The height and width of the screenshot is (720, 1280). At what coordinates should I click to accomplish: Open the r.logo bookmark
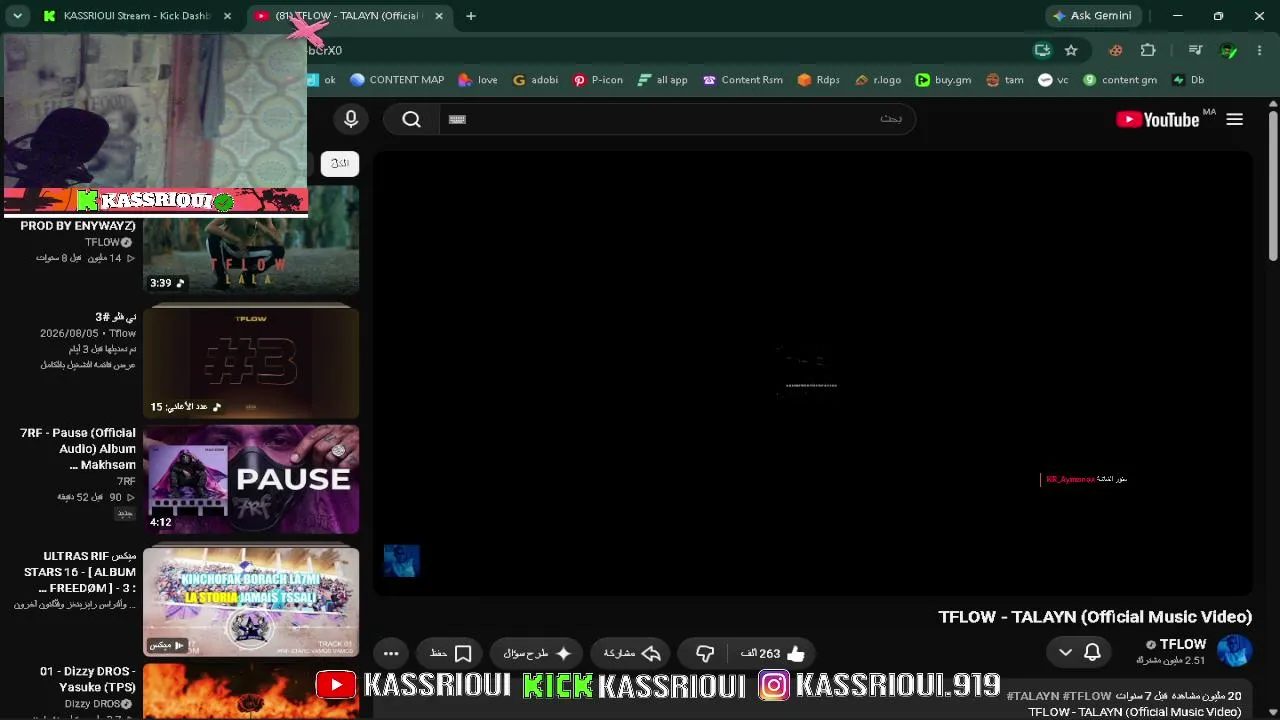click(878, 80)
